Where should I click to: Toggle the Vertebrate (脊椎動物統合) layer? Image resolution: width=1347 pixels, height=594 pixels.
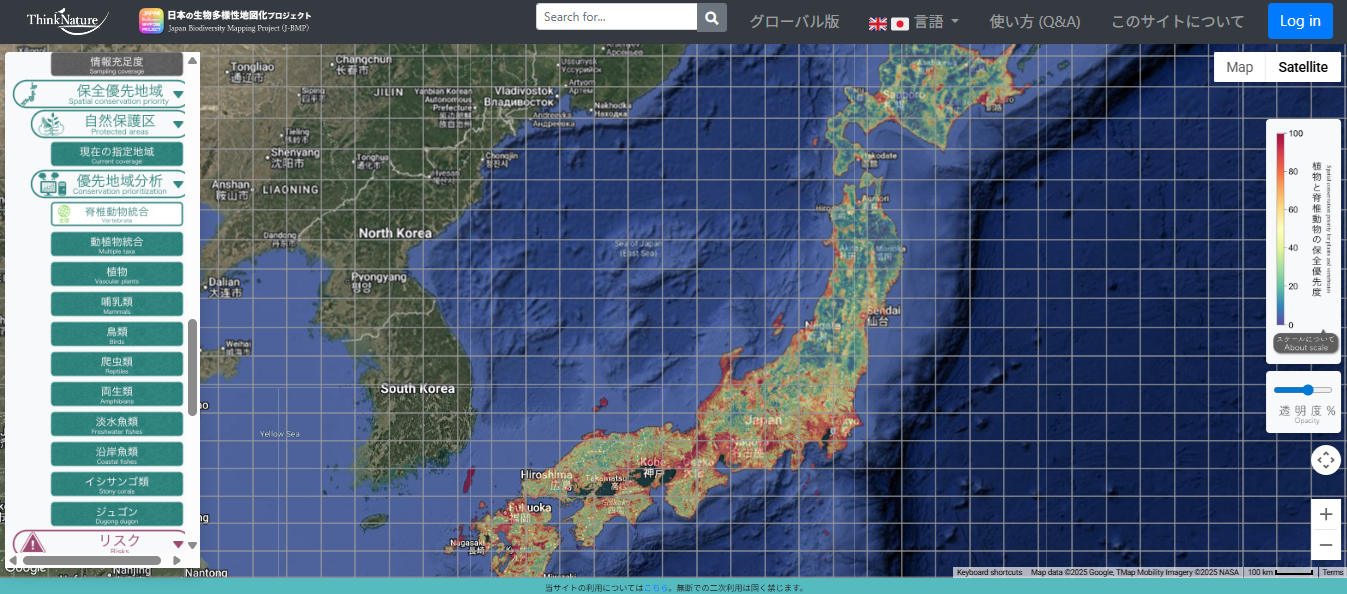click(117, 214)
